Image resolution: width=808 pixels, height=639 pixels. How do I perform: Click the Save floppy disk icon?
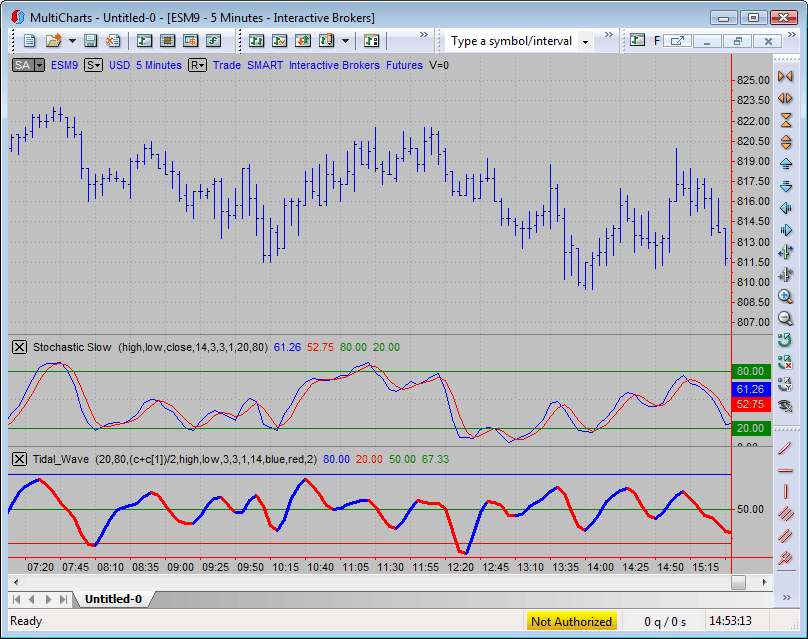(x=91, y=41)
